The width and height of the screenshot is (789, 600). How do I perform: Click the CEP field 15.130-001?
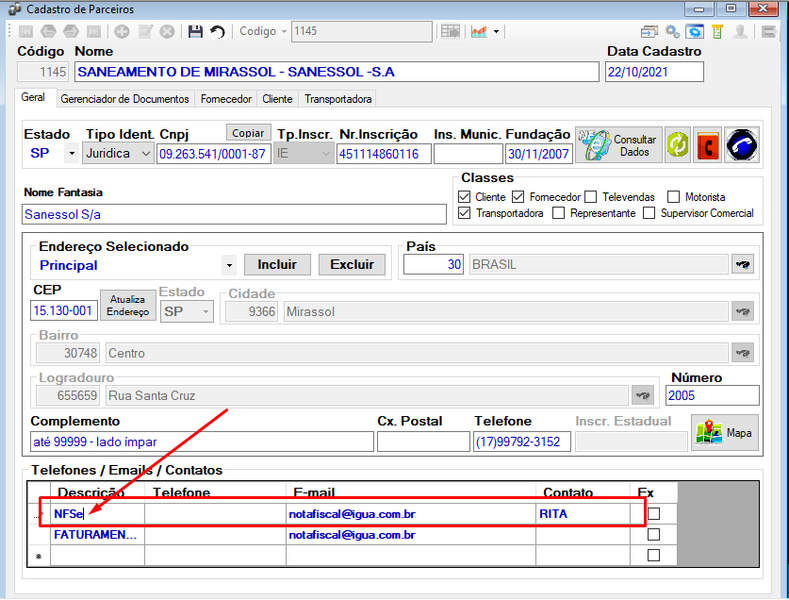(x=63, y=311)
